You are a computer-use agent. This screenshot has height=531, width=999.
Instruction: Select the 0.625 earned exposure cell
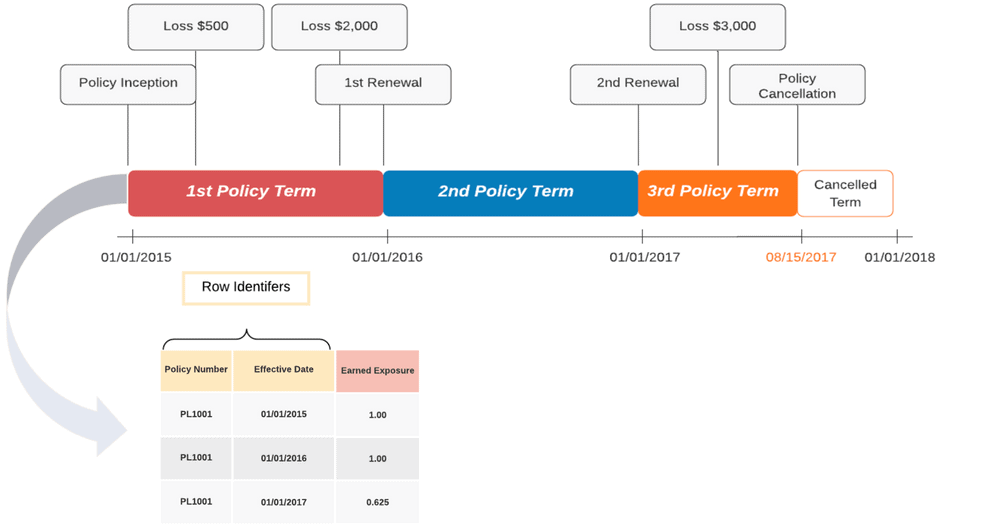[377, 502]
